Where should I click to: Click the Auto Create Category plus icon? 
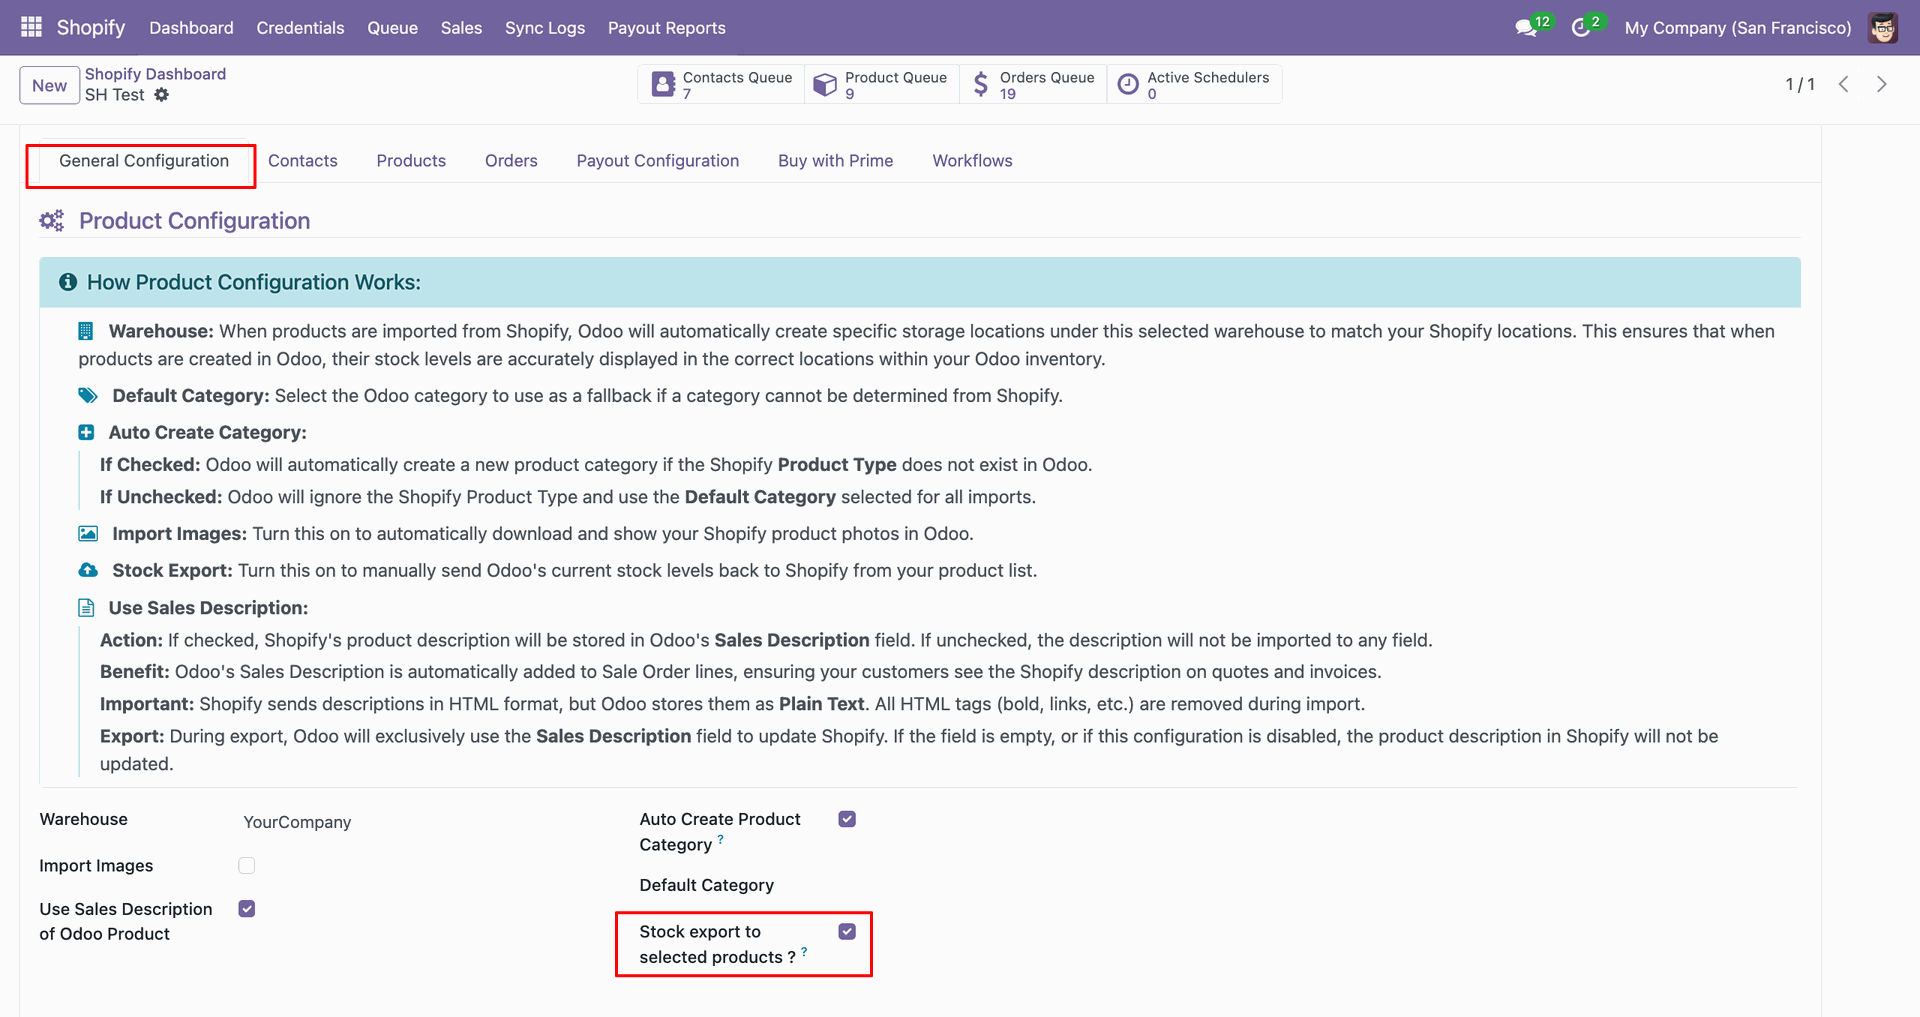86,432
